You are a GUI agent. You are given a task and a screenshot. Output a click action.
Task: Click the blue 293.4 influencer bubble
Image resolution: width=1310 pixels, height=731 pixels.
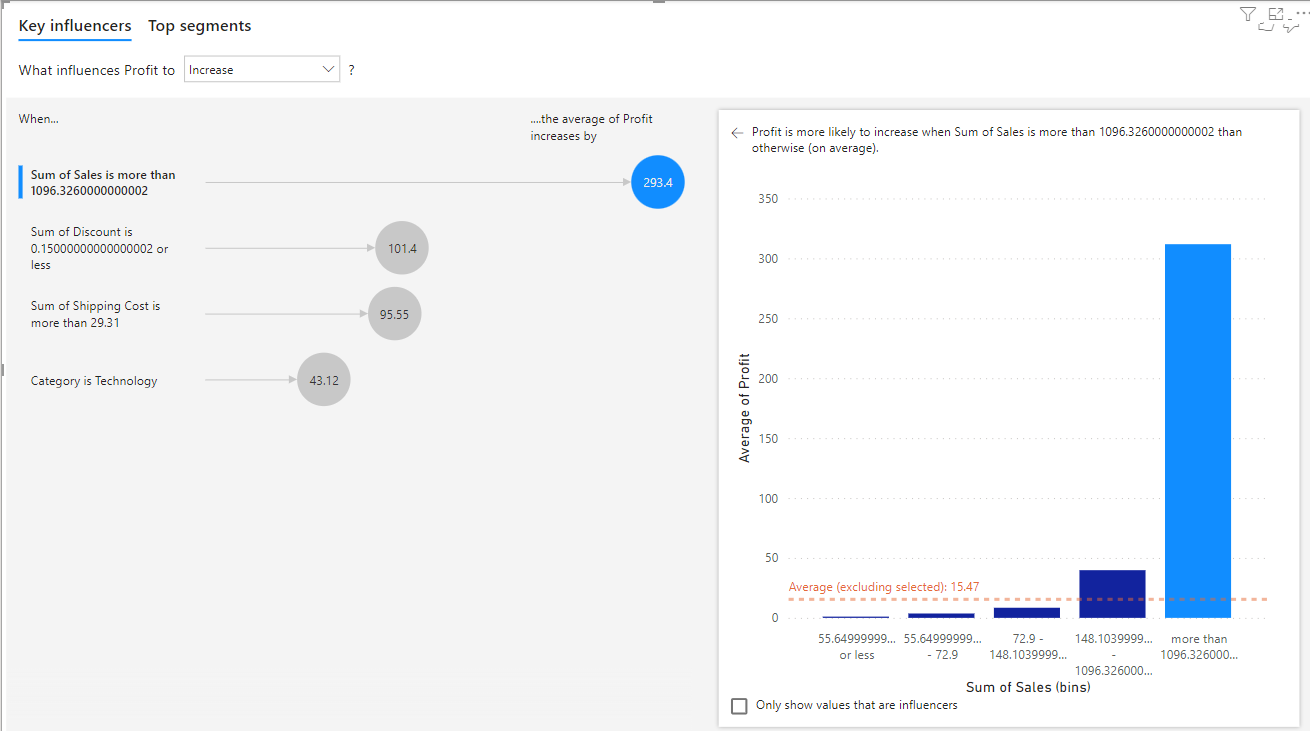pos(657,182)
